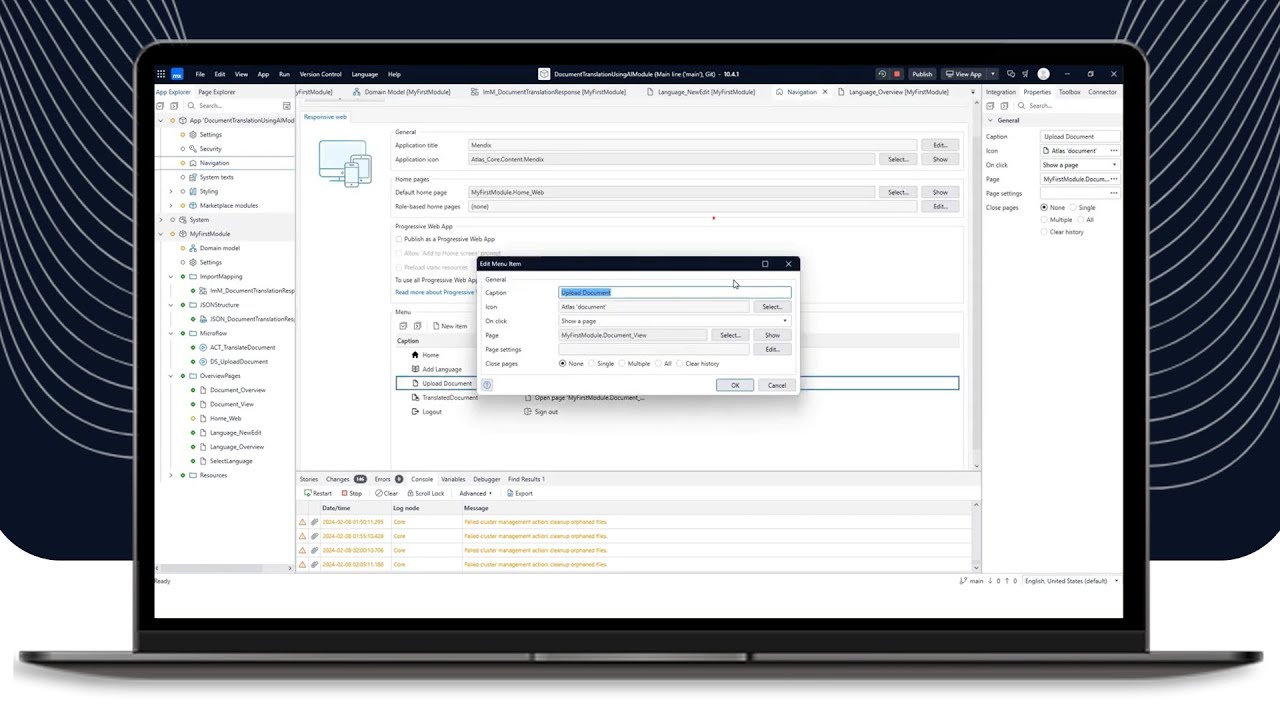Click Caption field in Properties pane
Image resolution: width=1280 pixels, height=720 pixels.
point(1080,136)
